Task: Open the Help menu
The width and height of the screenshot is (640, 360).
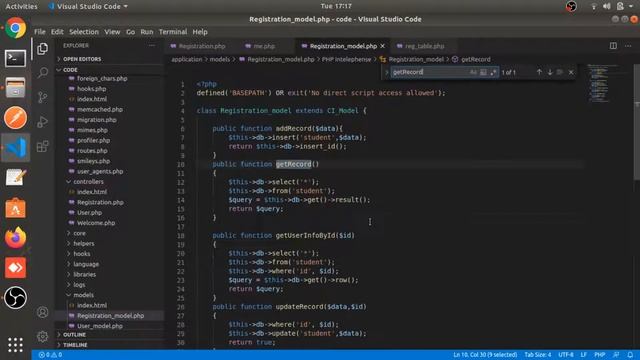Action: coord(200,32)
